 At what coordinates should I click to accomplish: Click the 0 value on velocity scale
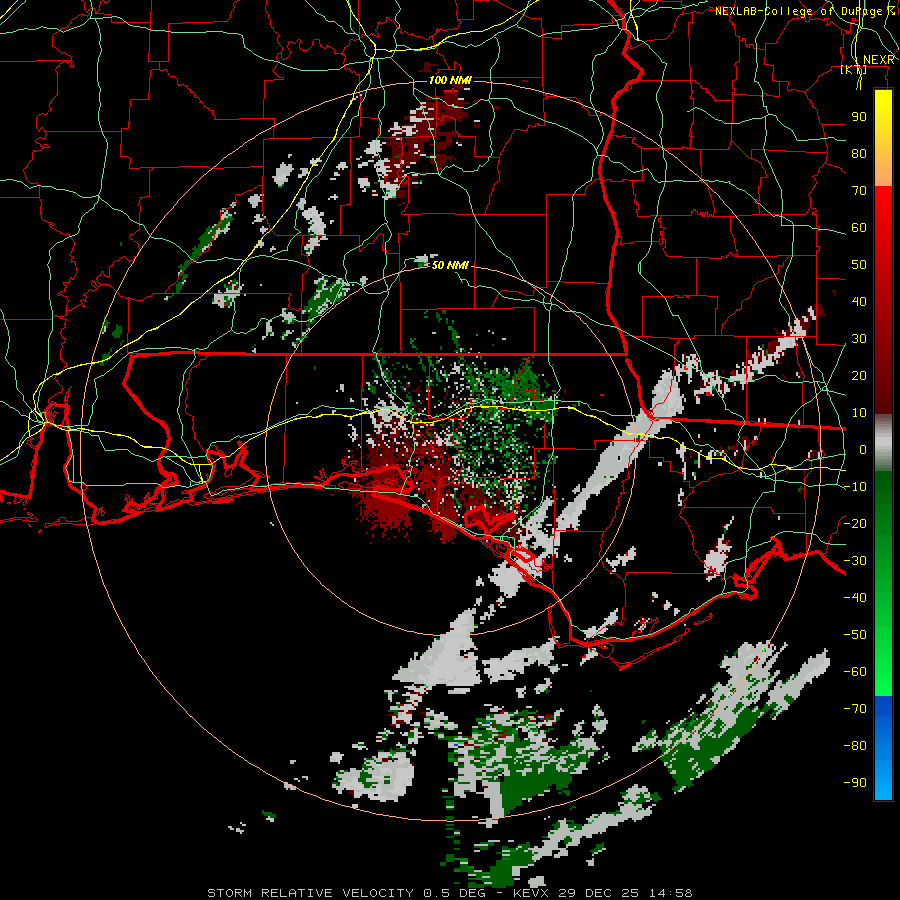(863, 450)
